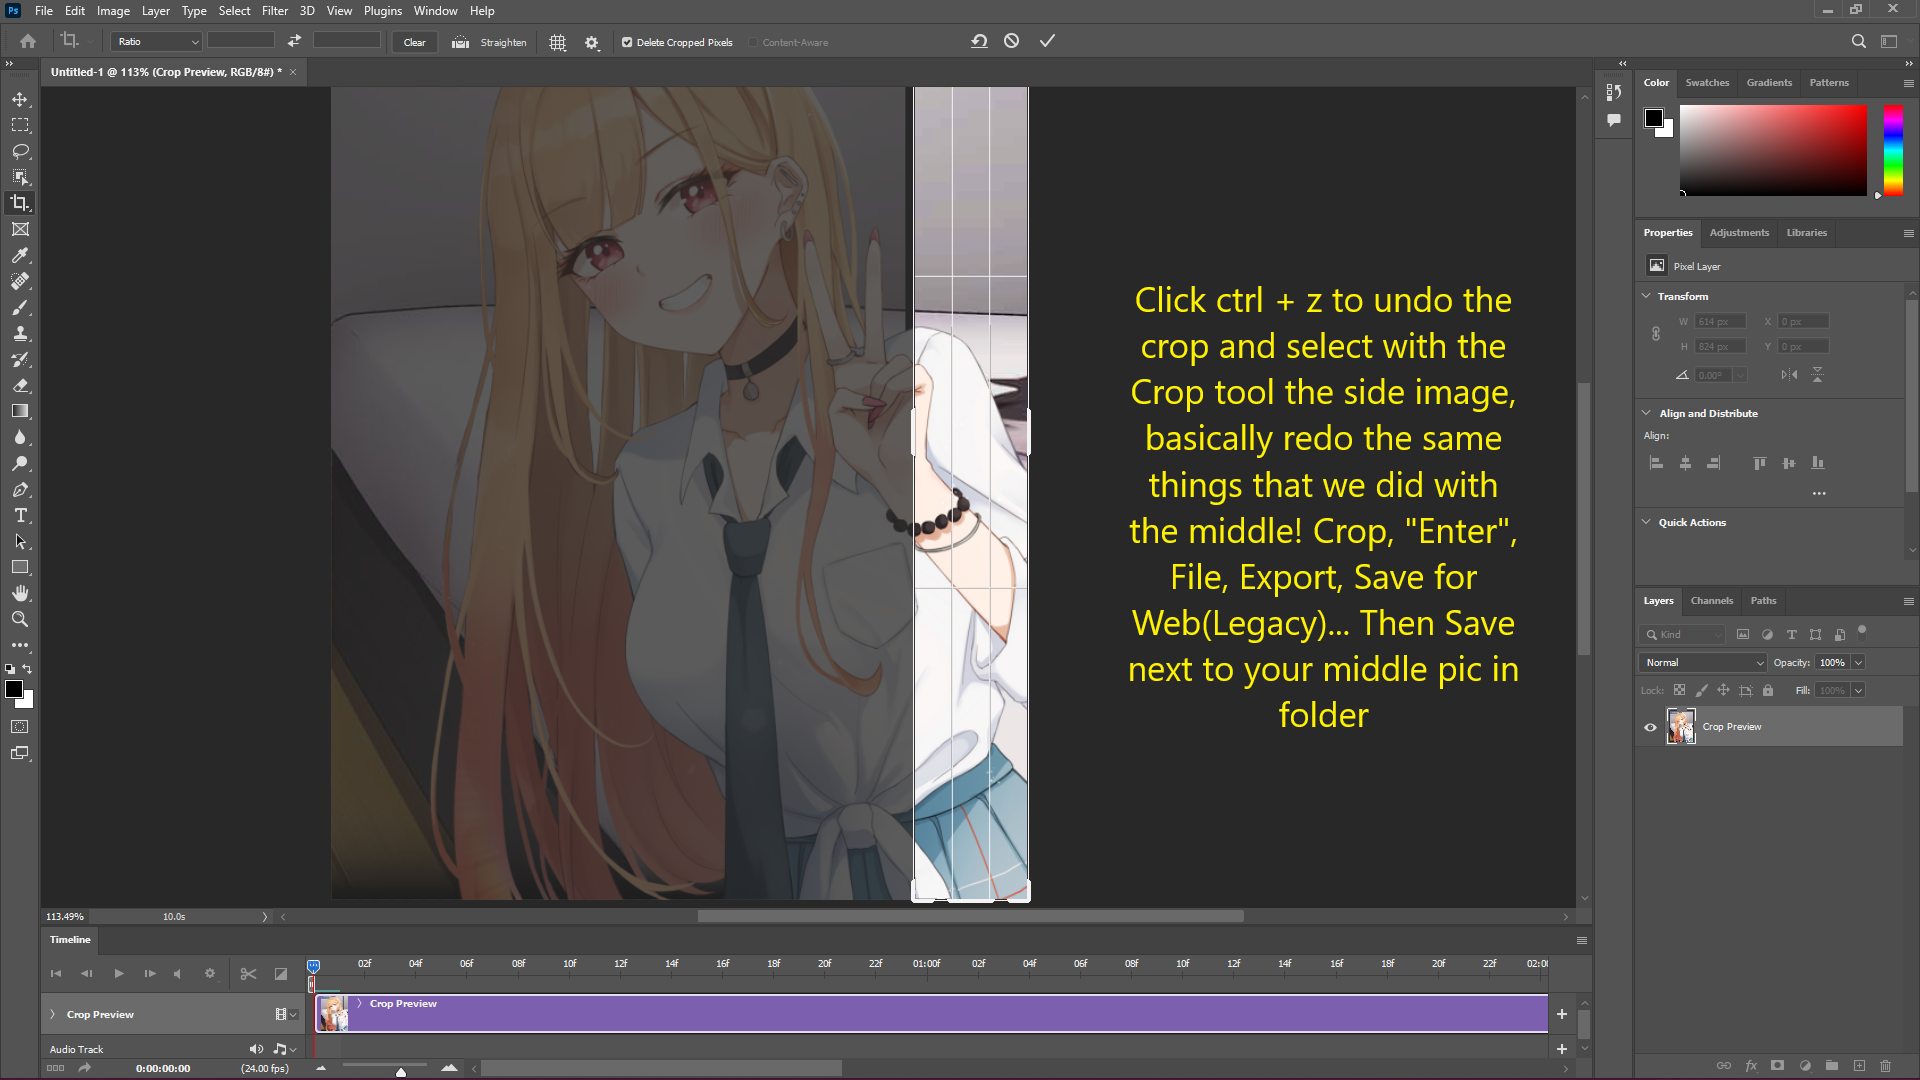This screenshot has height=1080, width=1920.
Task: Open the crop overlay grid options
Action: point(558,42)
